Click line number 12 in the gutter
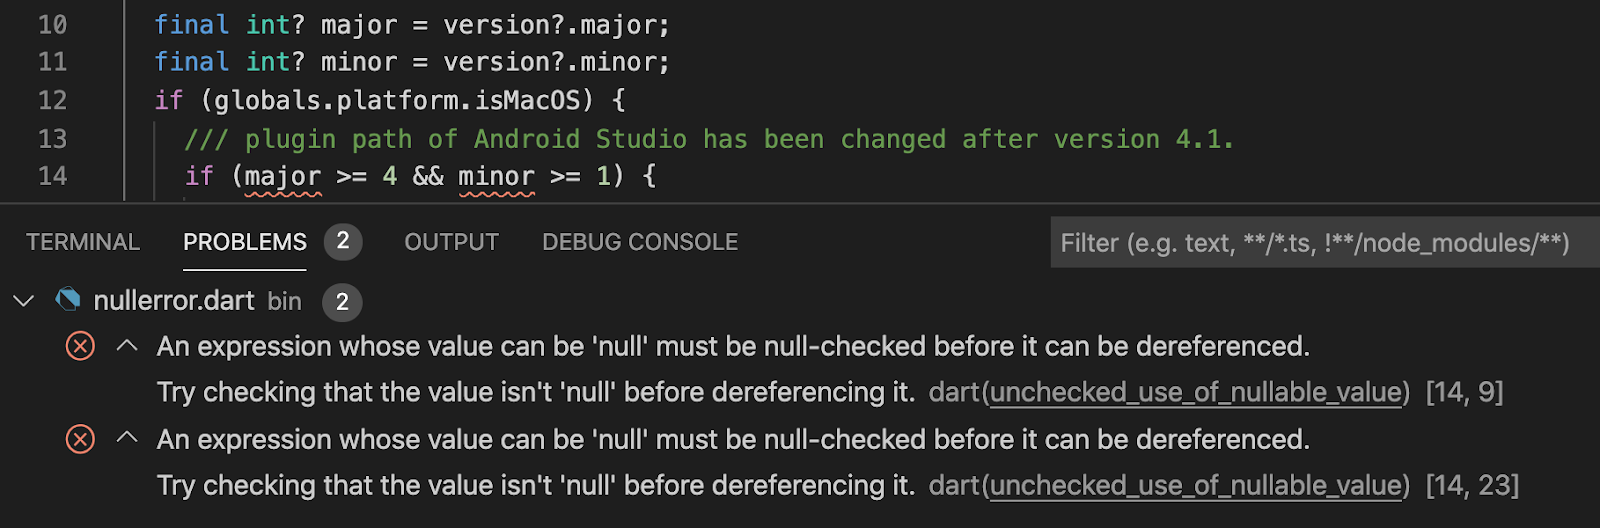 click(52, 100)
